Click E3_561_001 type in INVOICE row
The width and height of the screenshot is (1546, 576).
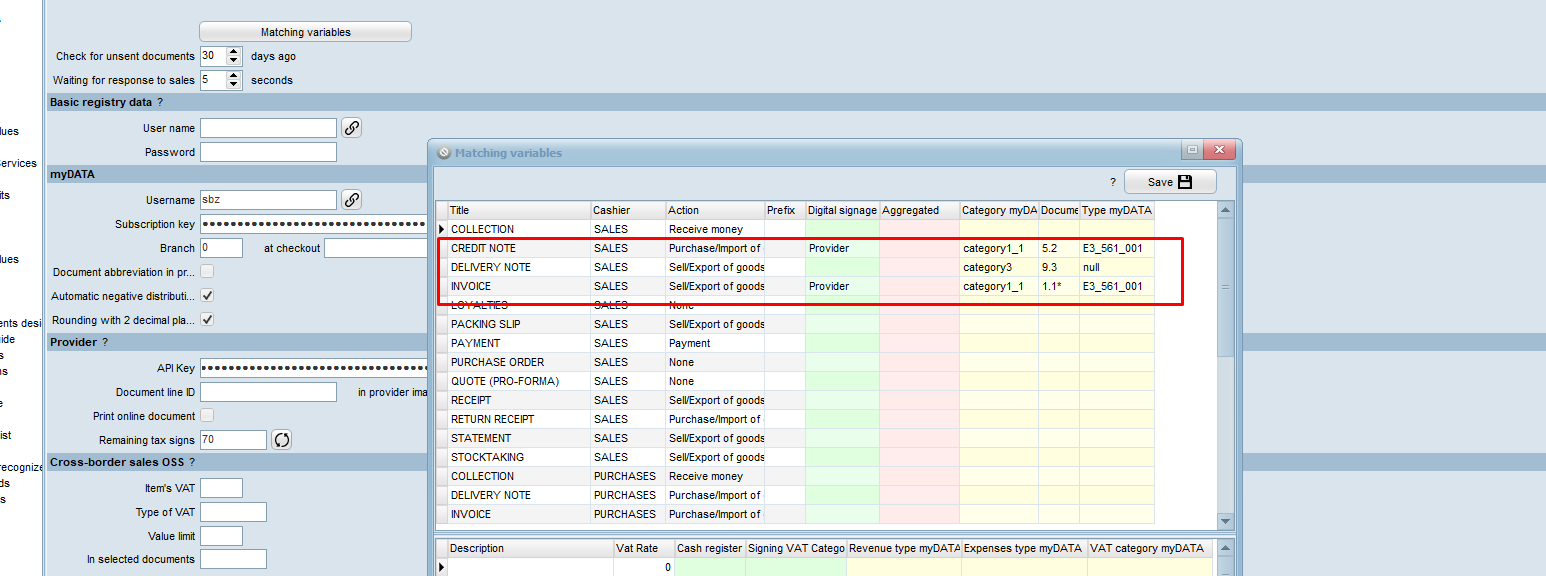coord(1117,286)
